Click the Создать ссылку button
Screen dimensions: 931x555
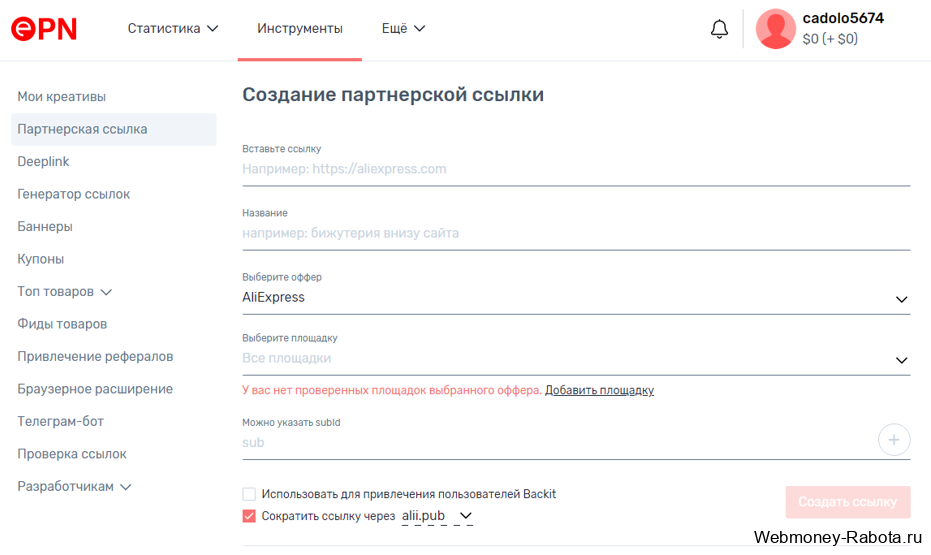(847, 502)
